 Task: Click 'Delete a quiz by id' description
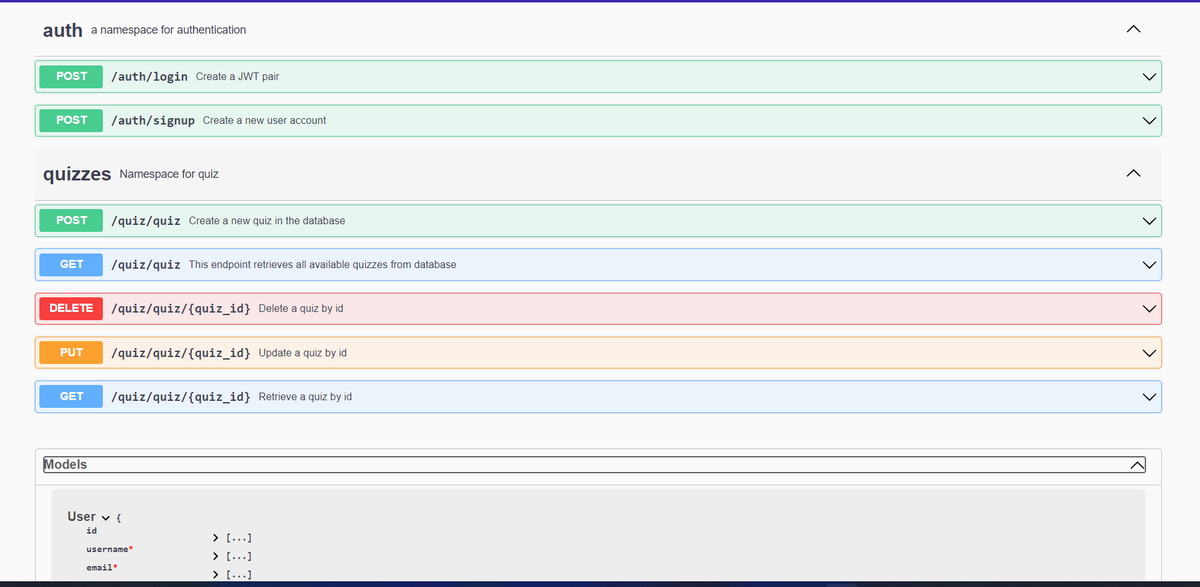pyautogui.click(x=301, y=309)
